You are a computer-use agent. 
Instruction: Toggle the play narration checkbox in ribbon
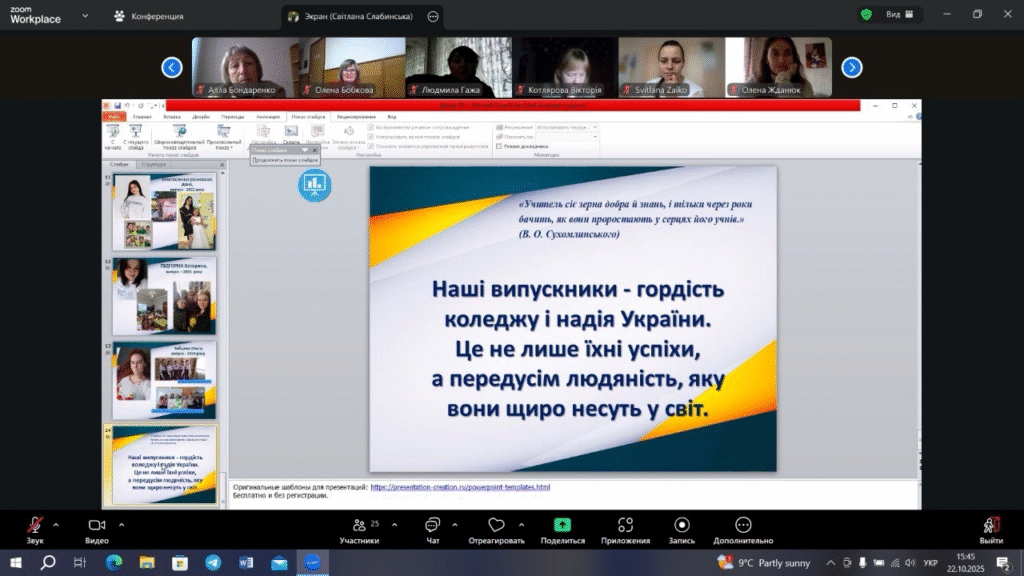point(371,128)
